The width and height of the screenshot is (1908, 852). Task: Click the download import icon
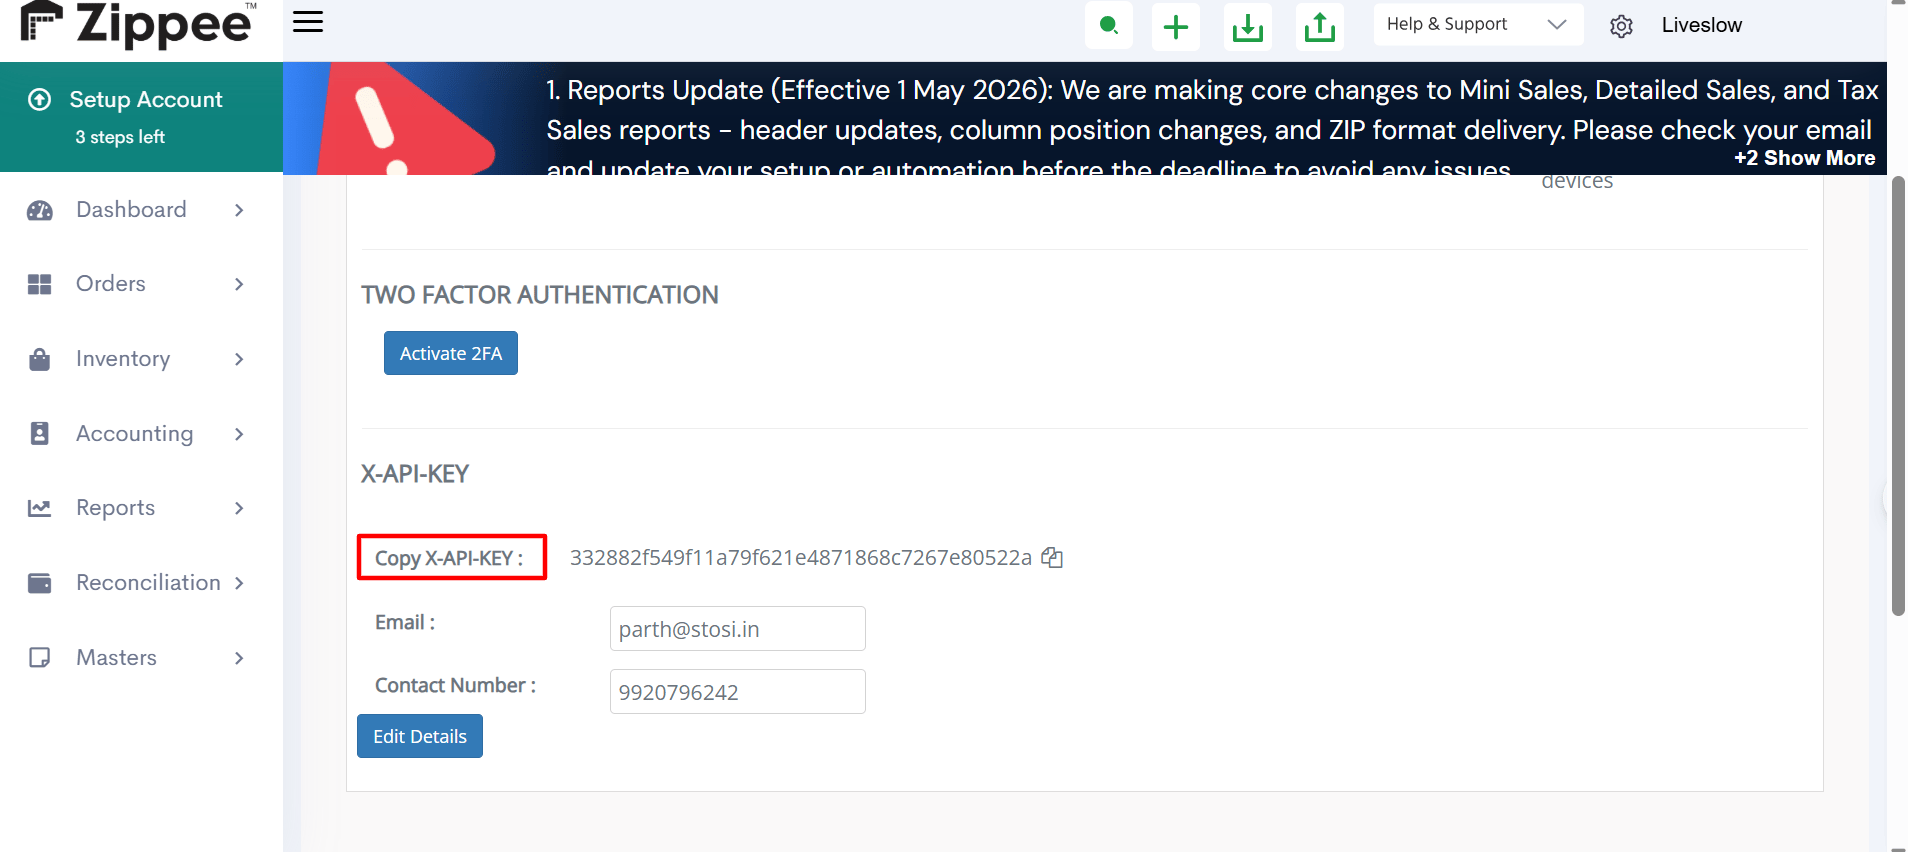(x=1248, y=26)
